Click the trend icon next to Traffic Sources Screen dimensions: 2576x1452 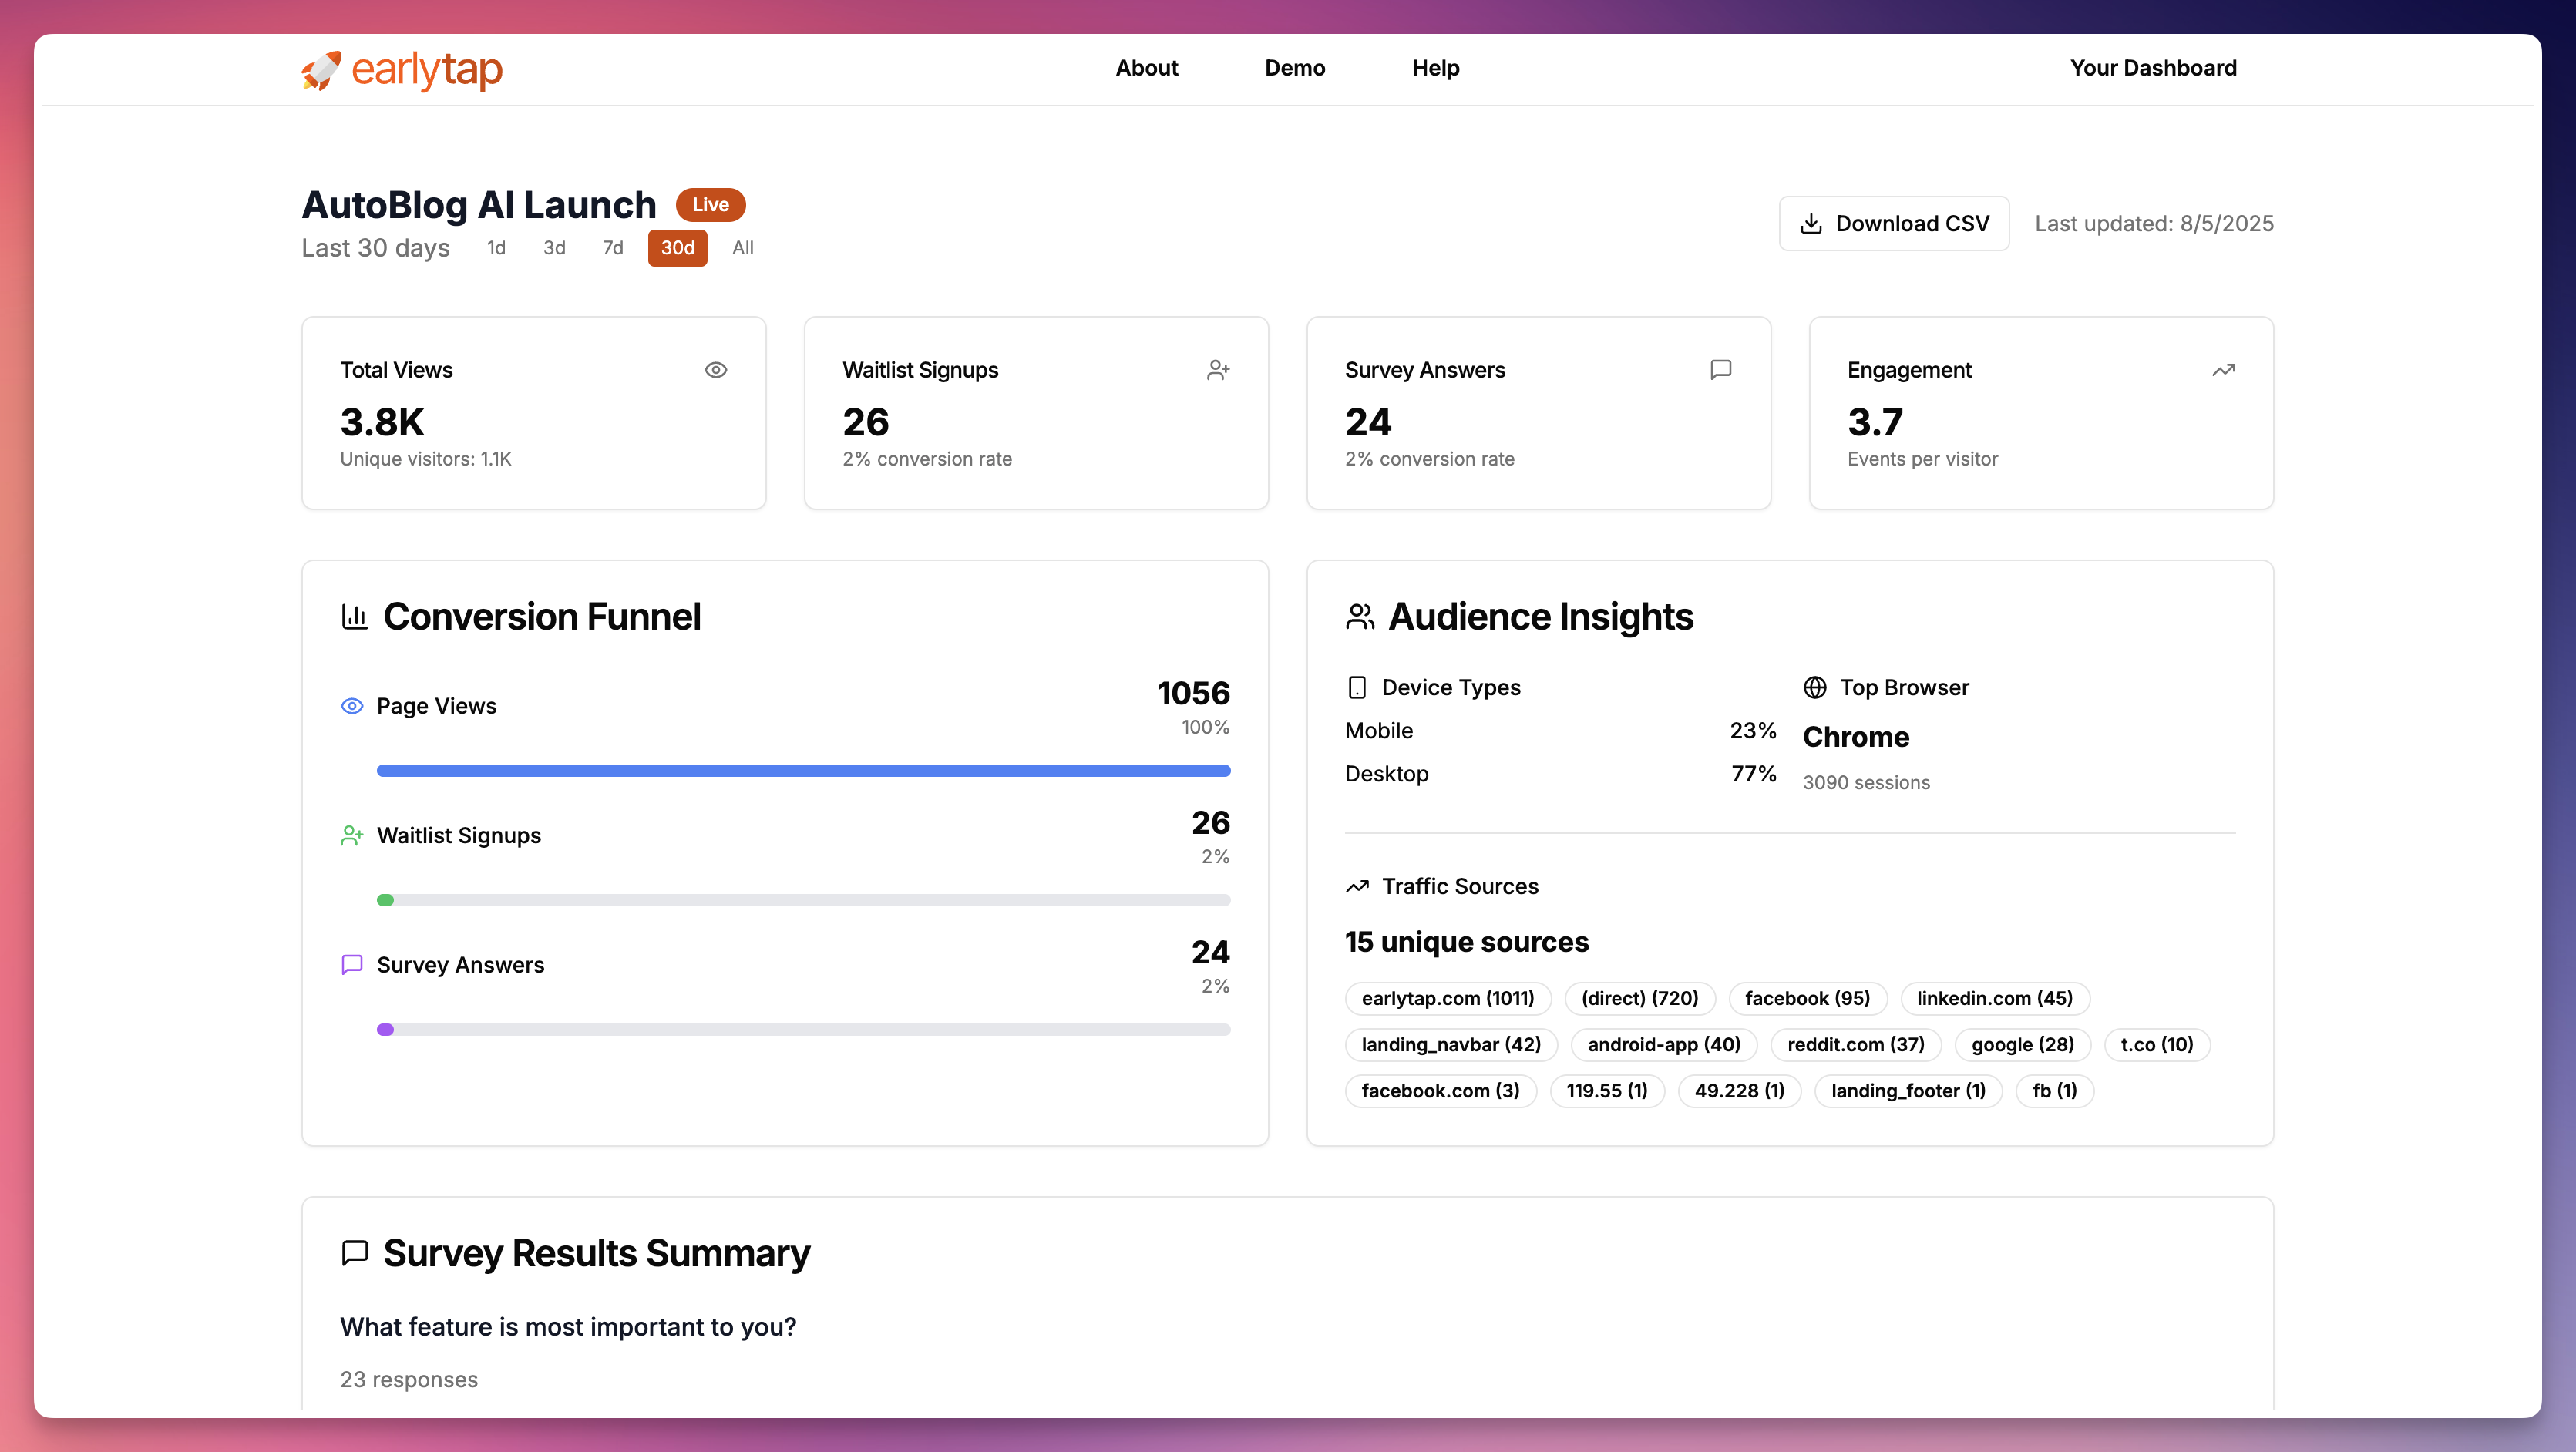(x=1357, y=886)
